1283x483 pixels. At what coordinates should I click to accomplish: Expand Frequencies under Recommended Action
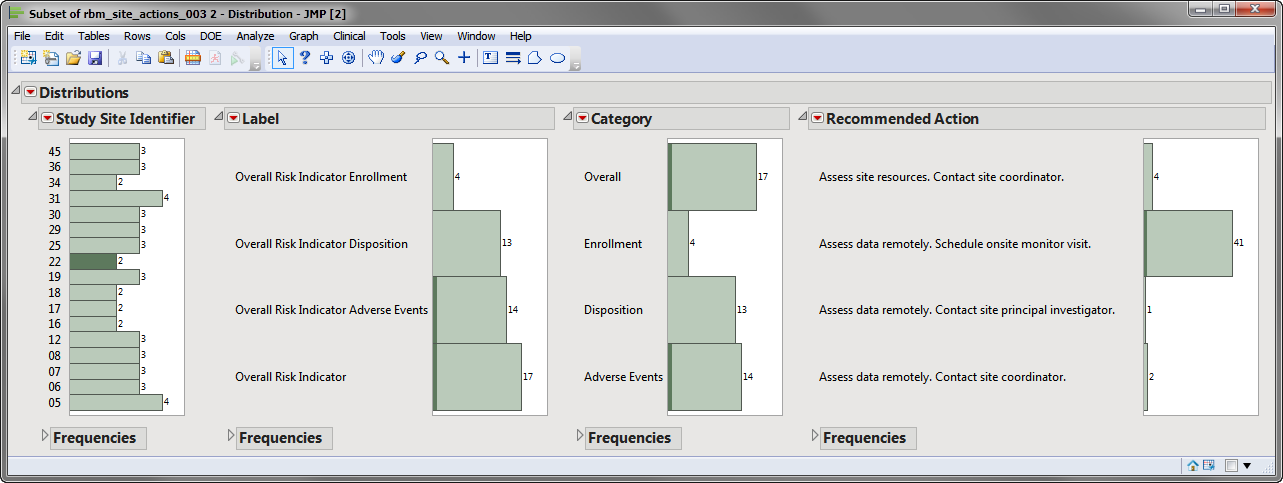coord(813,436)
